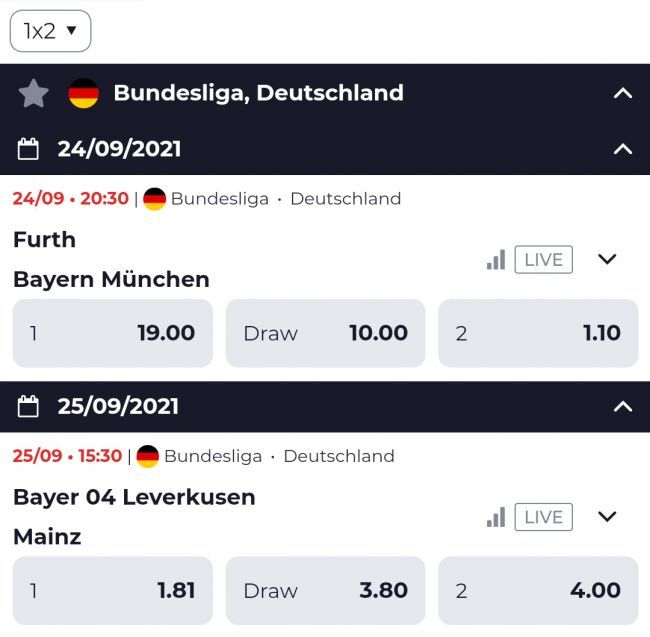Open Bayer 04 Leverkusen match details

[134, 497]
